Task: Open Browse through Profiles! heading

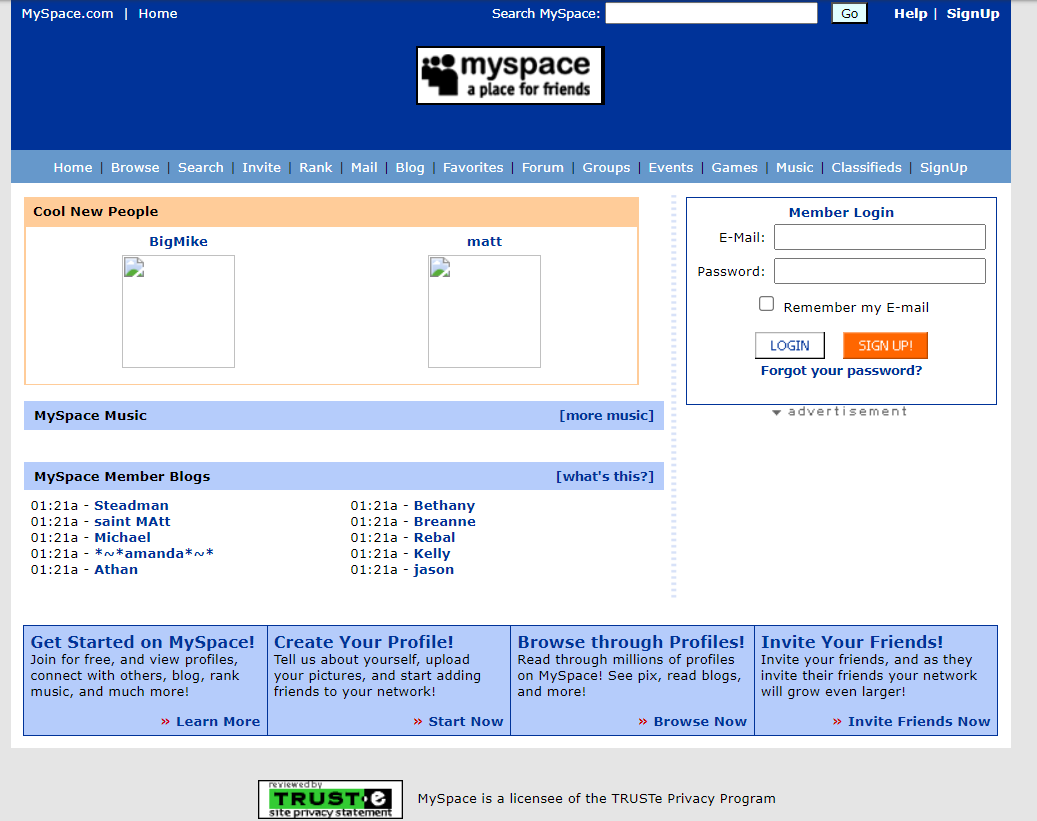Action: (631, 642)
